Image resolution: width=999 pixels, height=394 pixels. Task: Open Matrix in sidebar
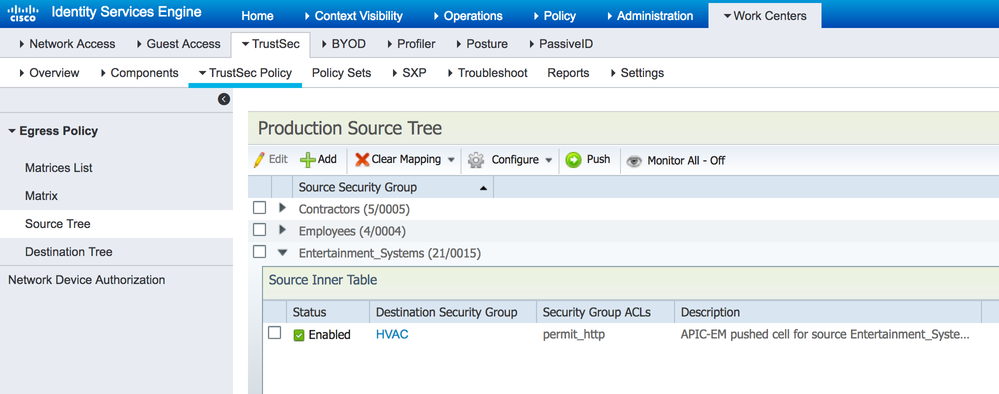coord(41,196)
